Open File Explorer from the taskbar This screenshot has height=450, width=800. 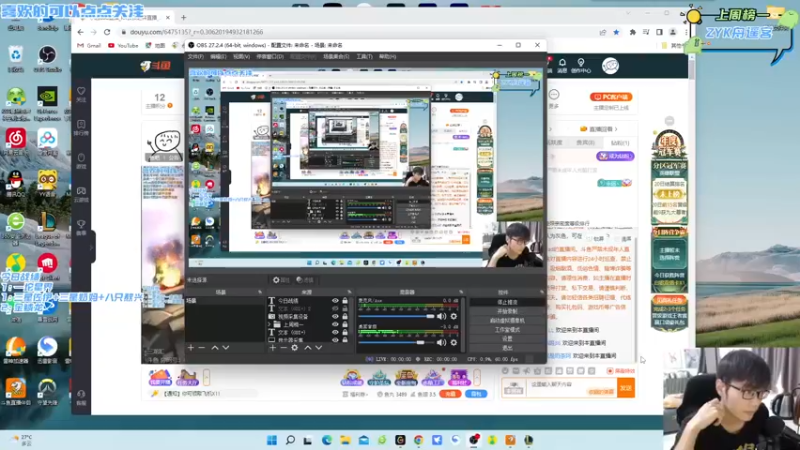[345, 440]
